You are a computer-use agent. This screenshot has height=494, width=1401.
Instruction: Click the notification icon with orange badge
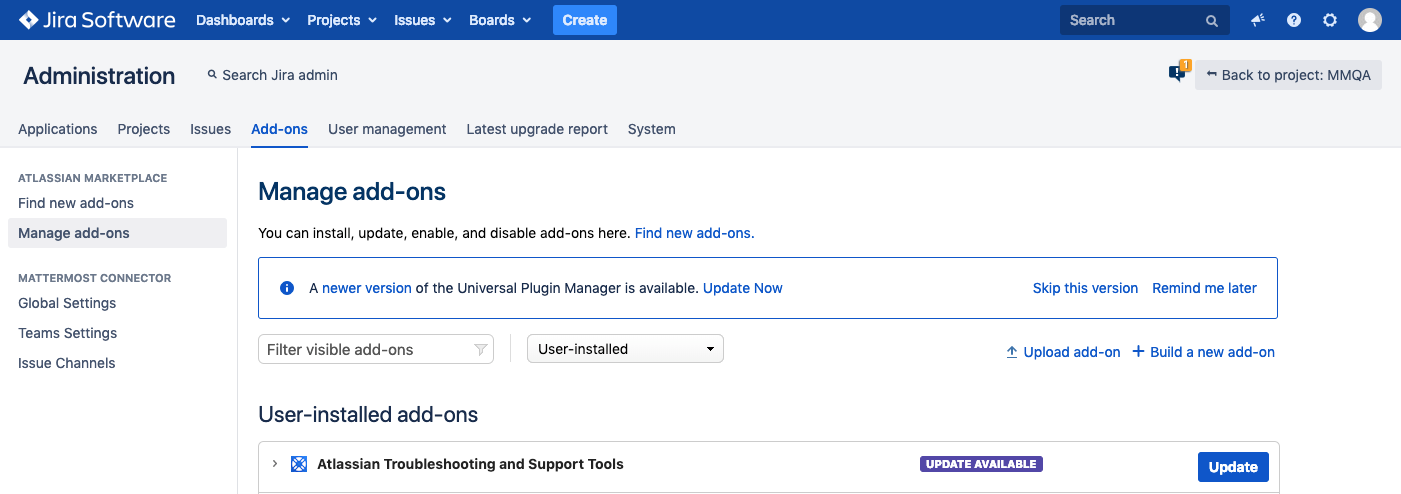(x=1178, y=73)
